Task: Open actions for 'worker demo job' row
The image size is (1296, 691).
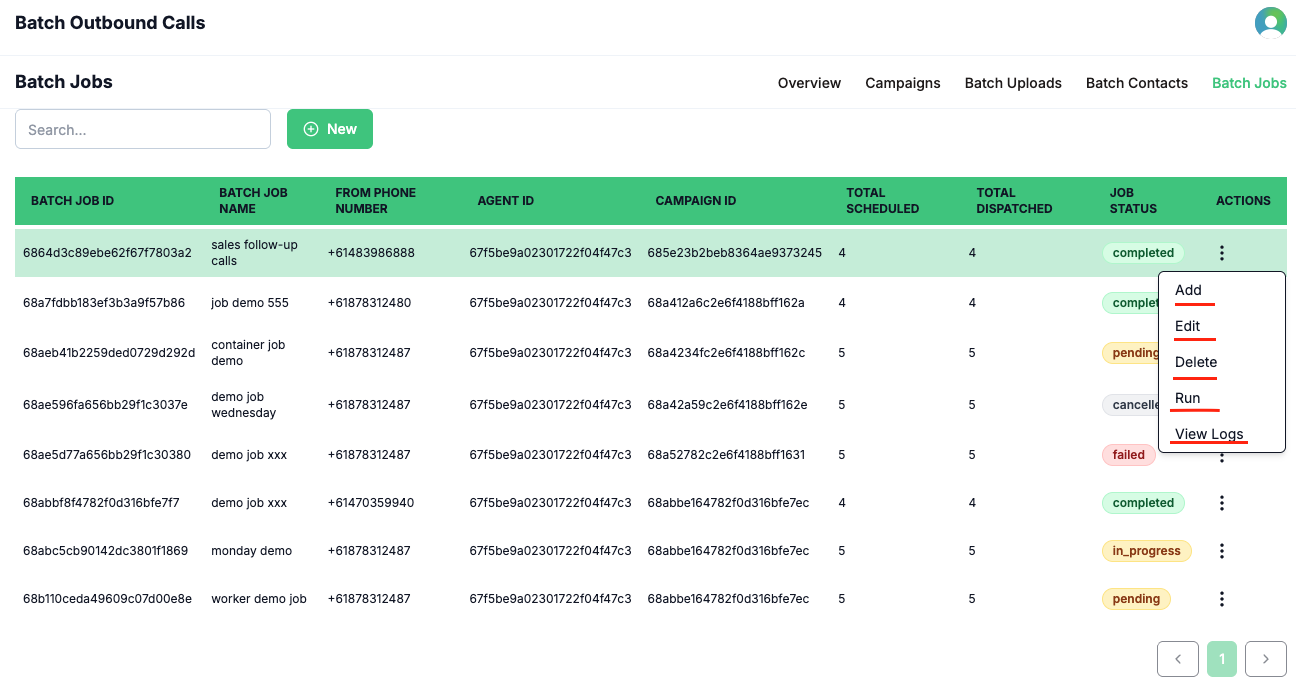Action: pos(1221,599)
